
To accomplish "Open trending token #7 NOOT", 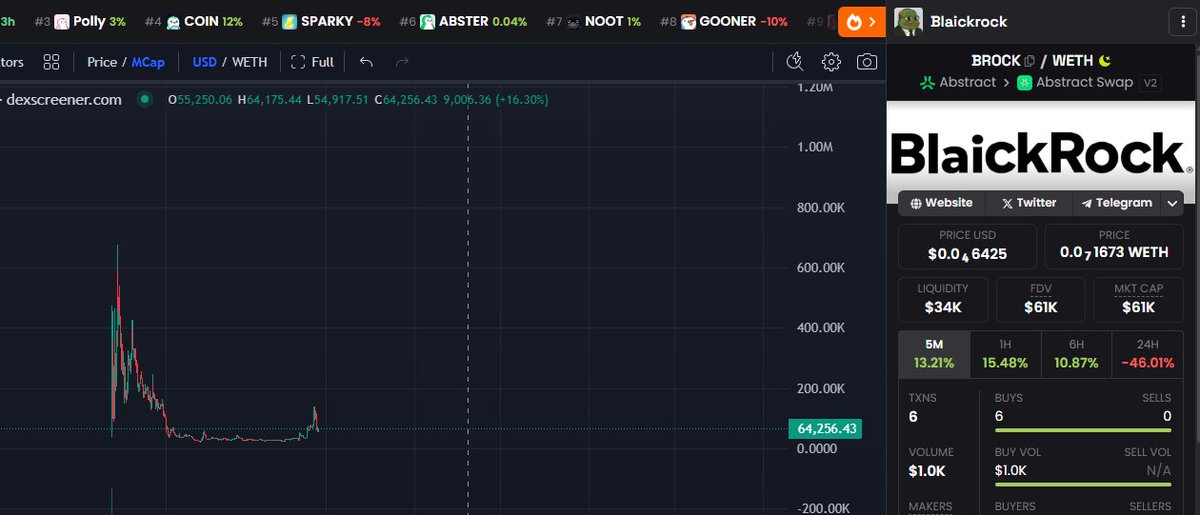I will tap(594, 21).
